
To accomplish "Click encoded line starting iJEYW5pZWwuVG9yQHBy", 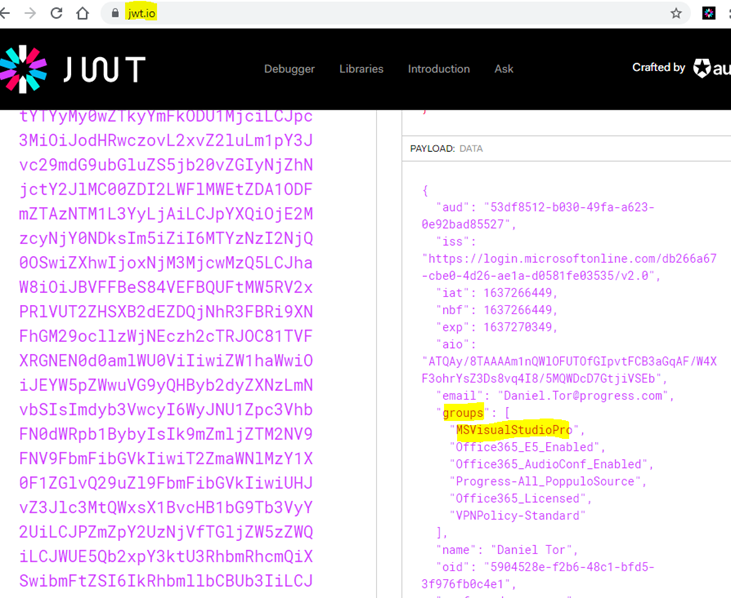I will point(166,385).
